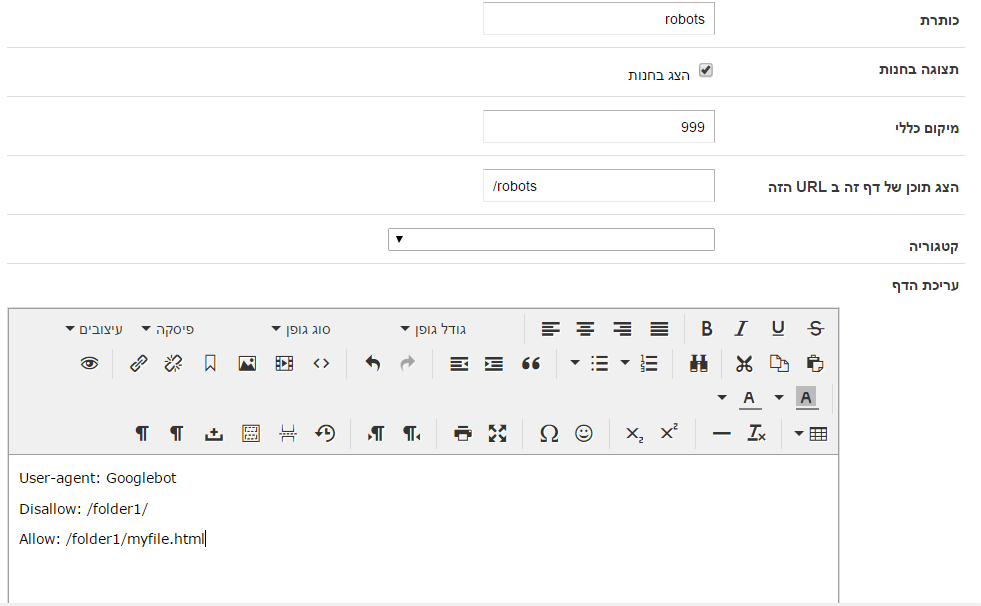Screen dimensions: 981x606
Task: Open the table insert dropdown
Action: click(x=811, y=433)
